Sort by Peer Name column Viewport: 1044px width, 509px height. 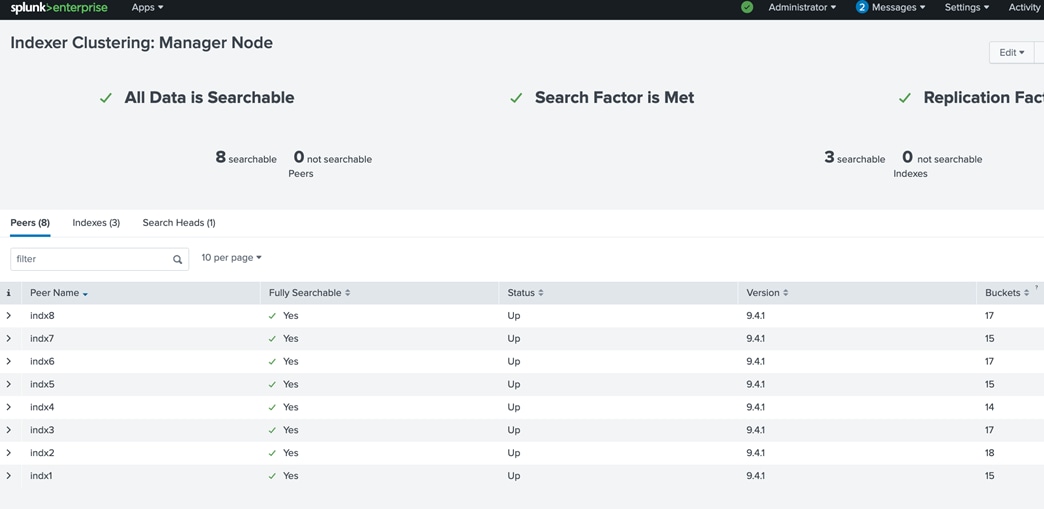tap(59, 292)
